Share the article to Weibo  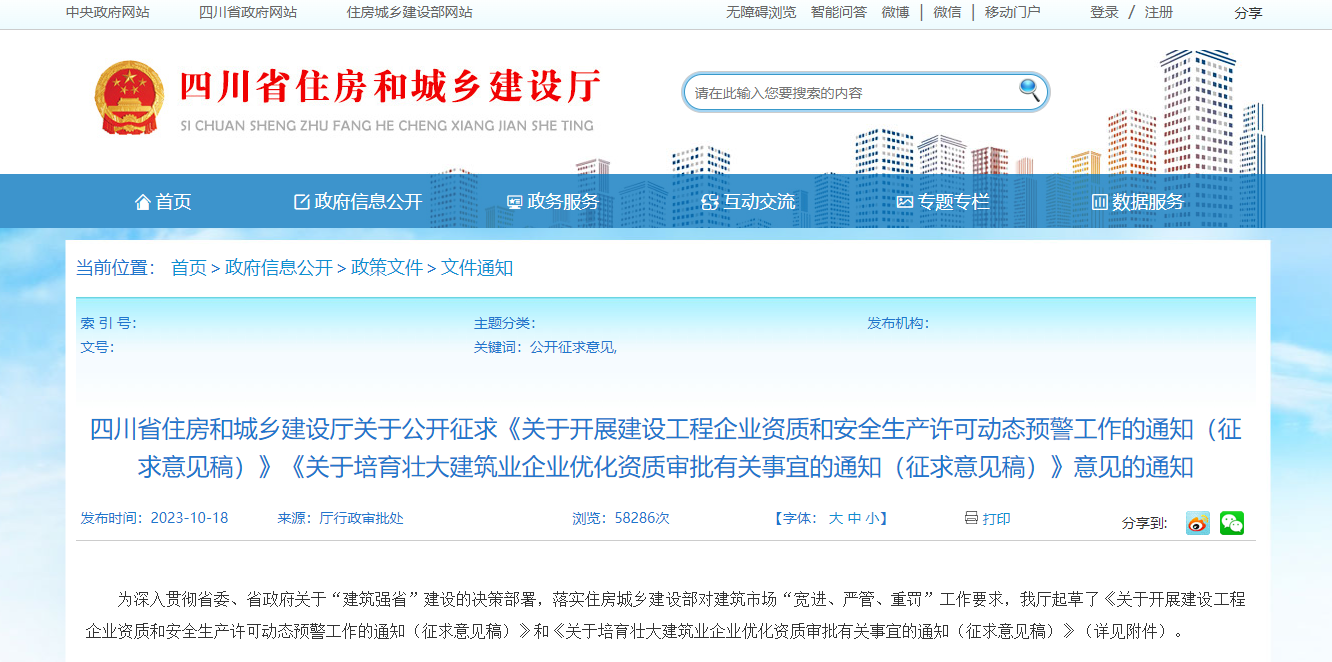[1197, 523]
